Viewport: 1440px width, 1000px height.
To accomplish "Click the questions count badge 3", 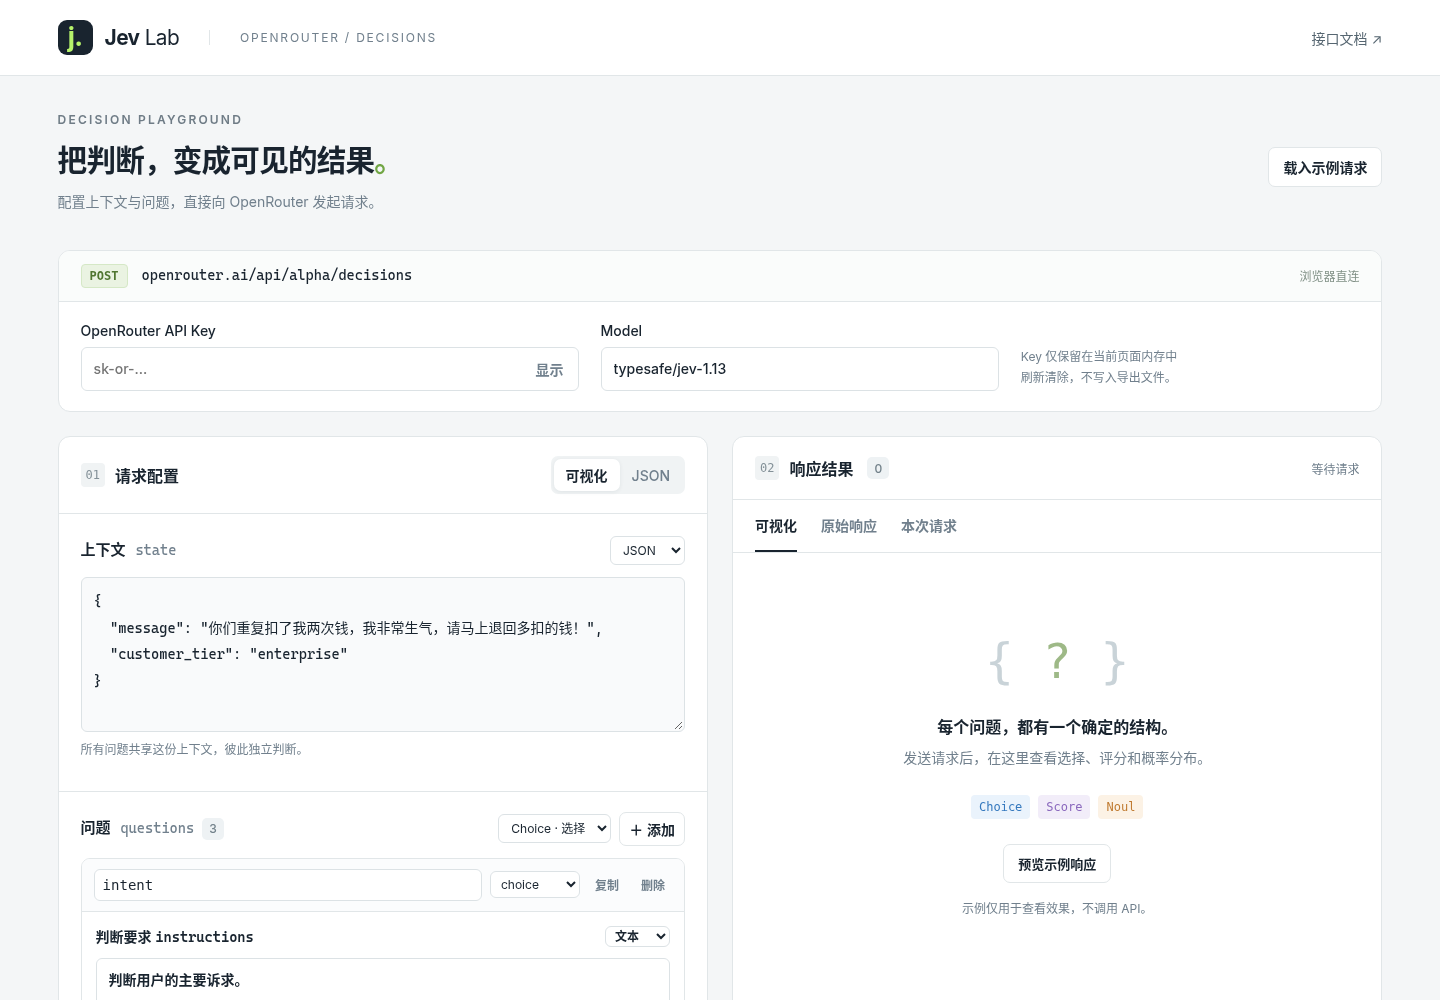I will click(x=213, y=828).
